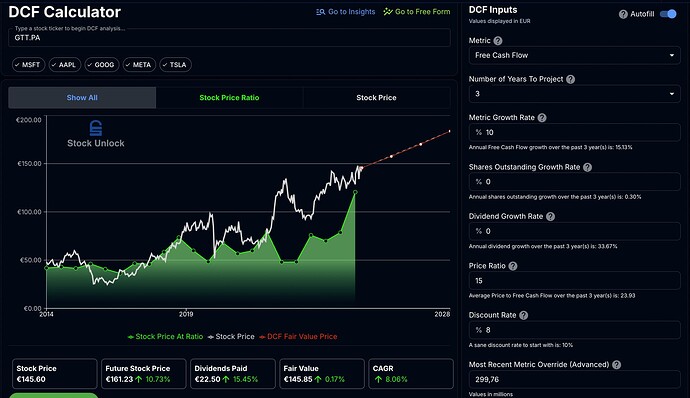Select the AAPL ticker chip
690x398 pixels.
tap(65, 65)
